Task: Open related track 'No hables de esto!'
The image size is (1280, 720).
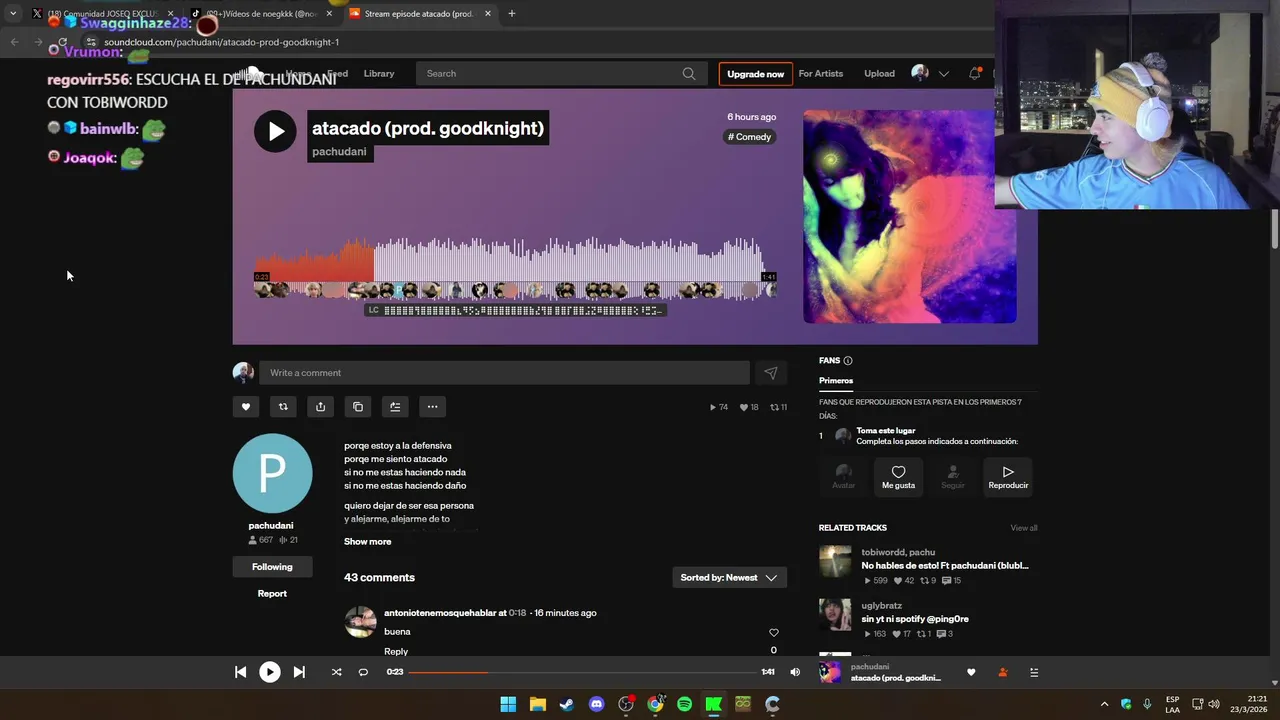Action: 945,566
